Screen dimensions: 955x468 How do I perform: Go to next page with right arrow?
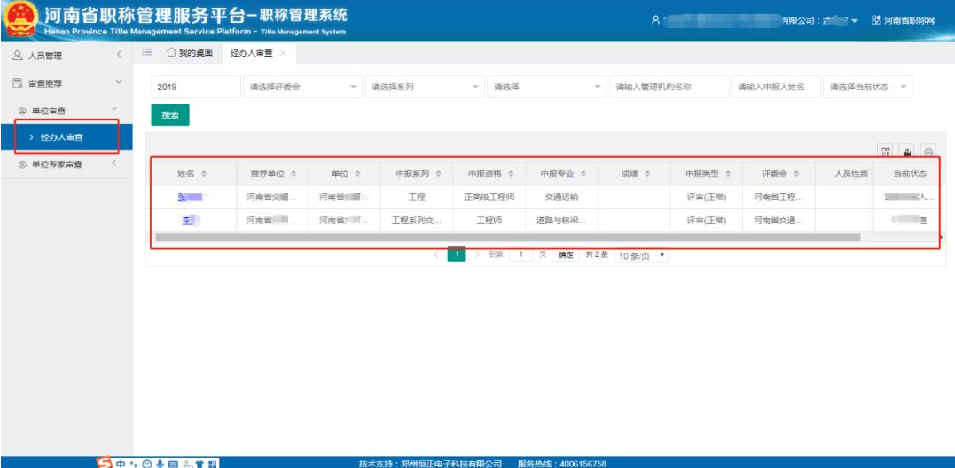[477, 254]
